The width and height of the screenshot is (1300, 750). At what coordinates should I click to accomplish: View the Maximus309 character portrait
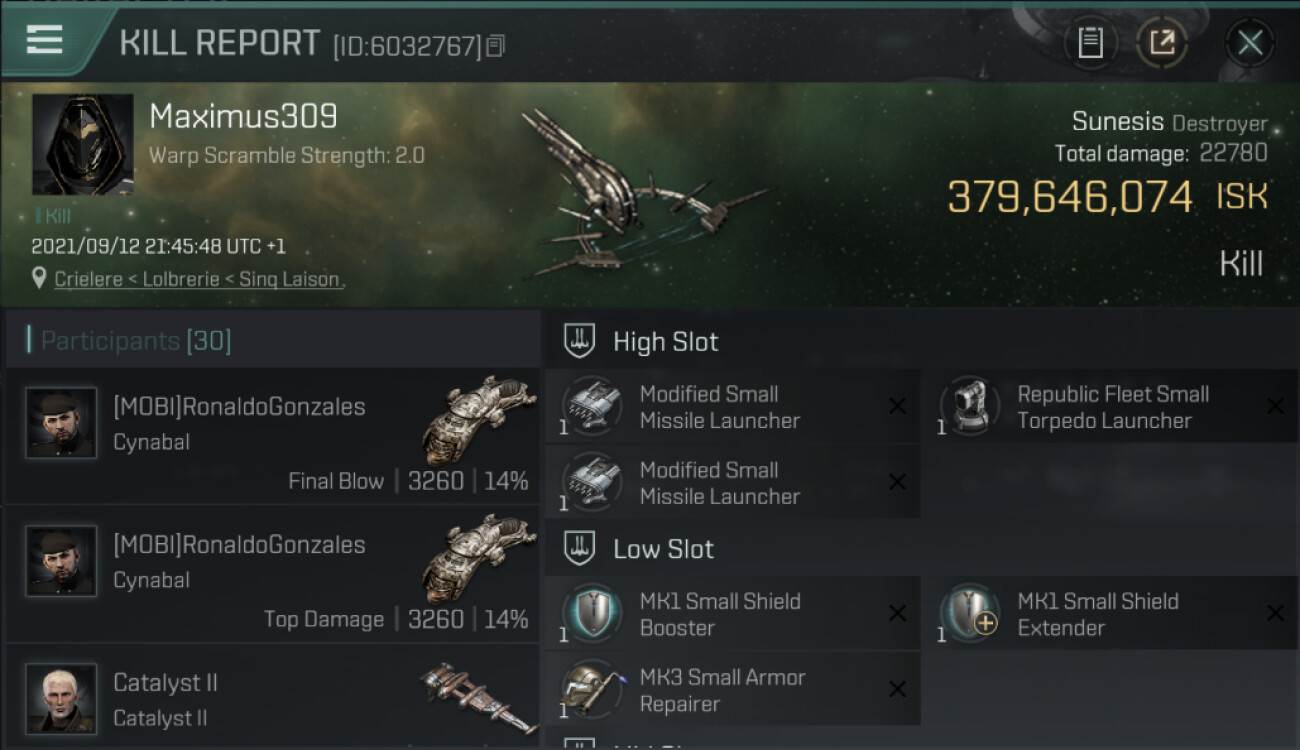(83, 145)
